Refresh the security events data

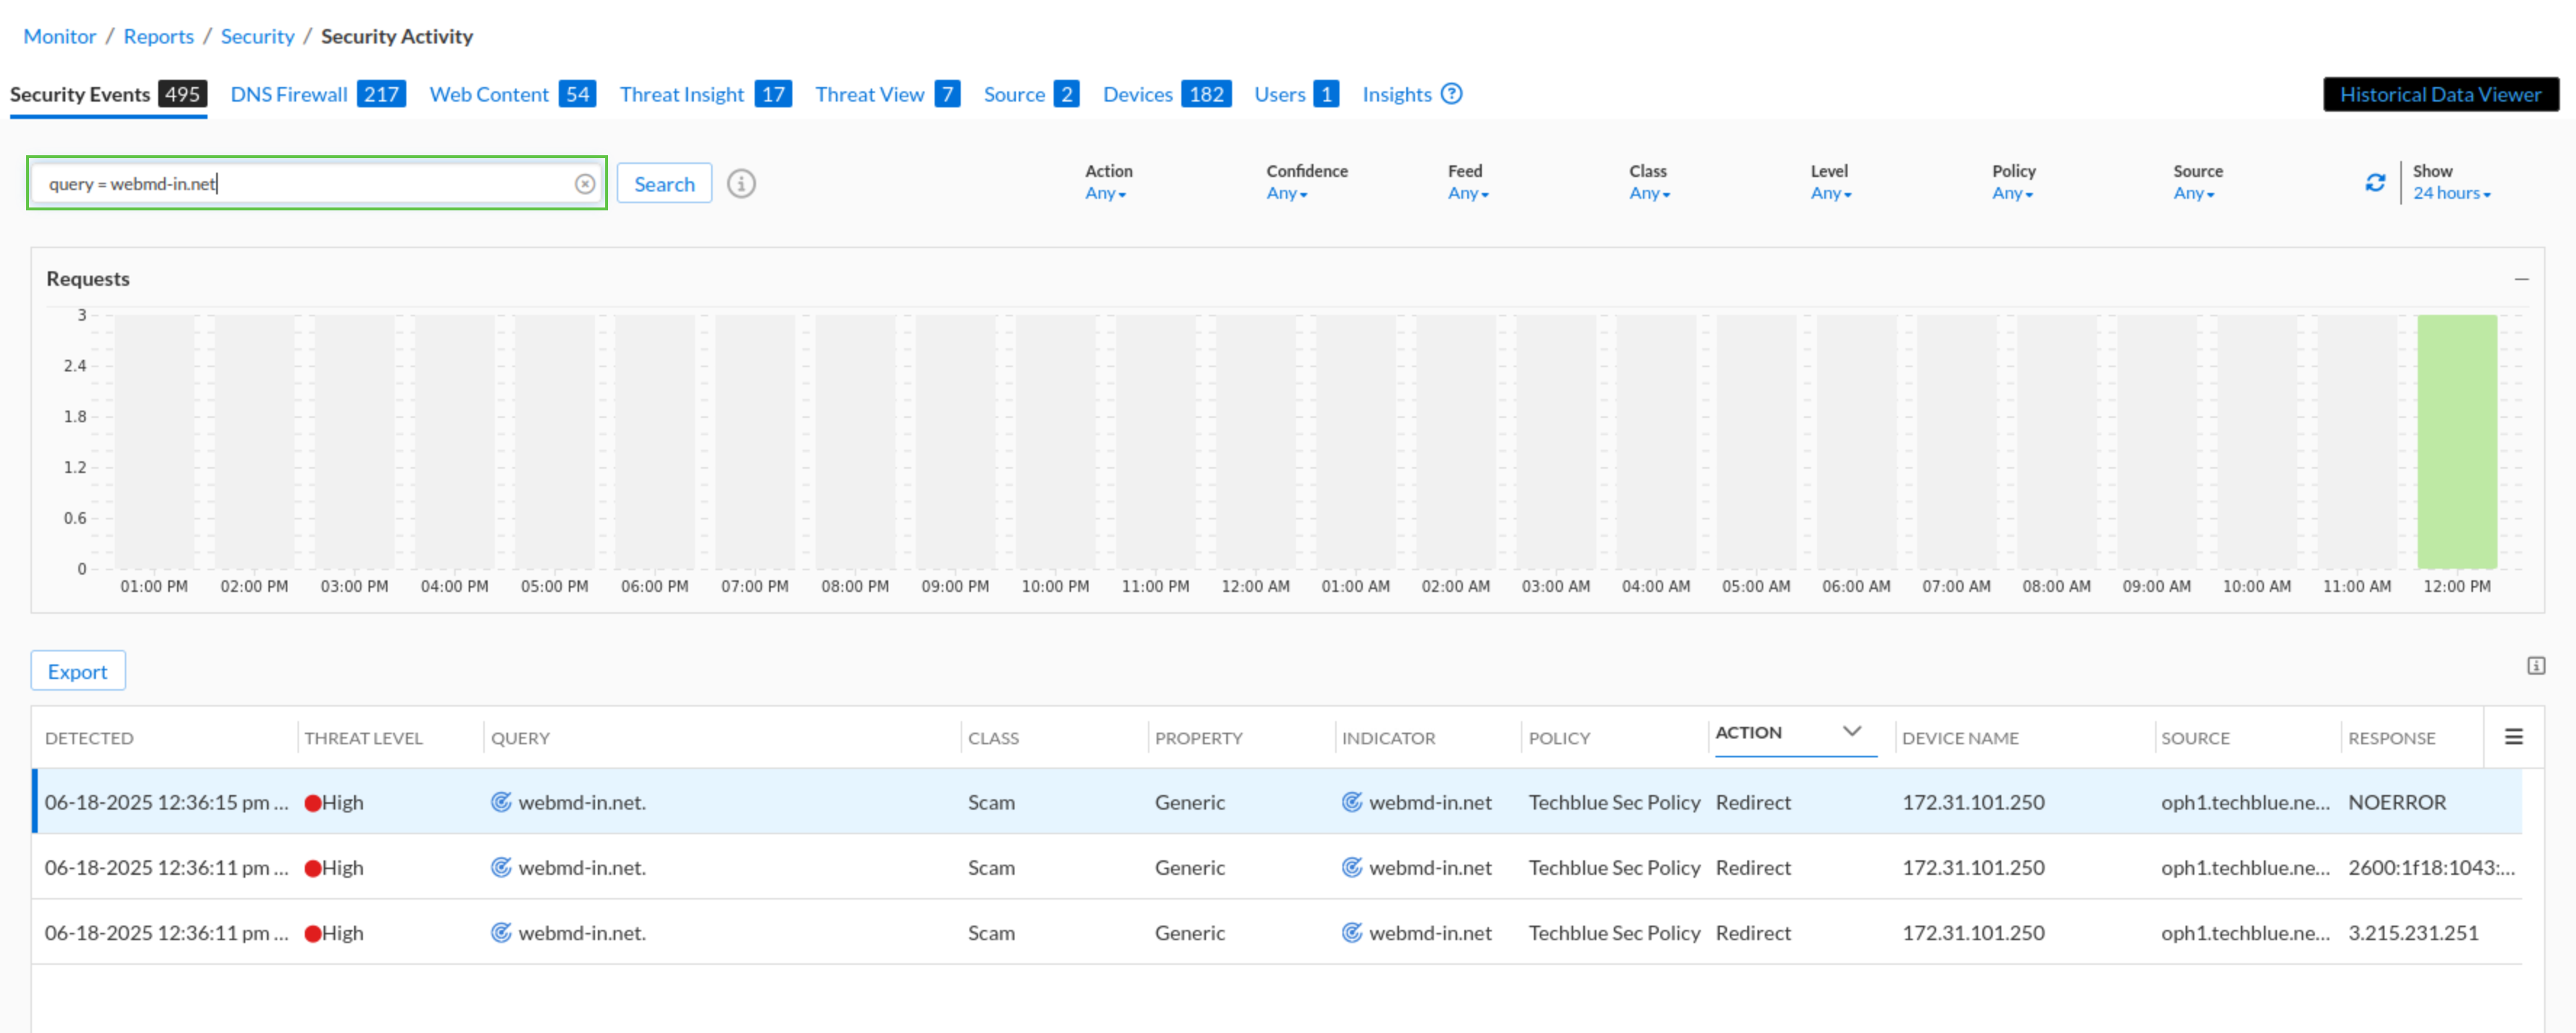[x=2375, y=183]
